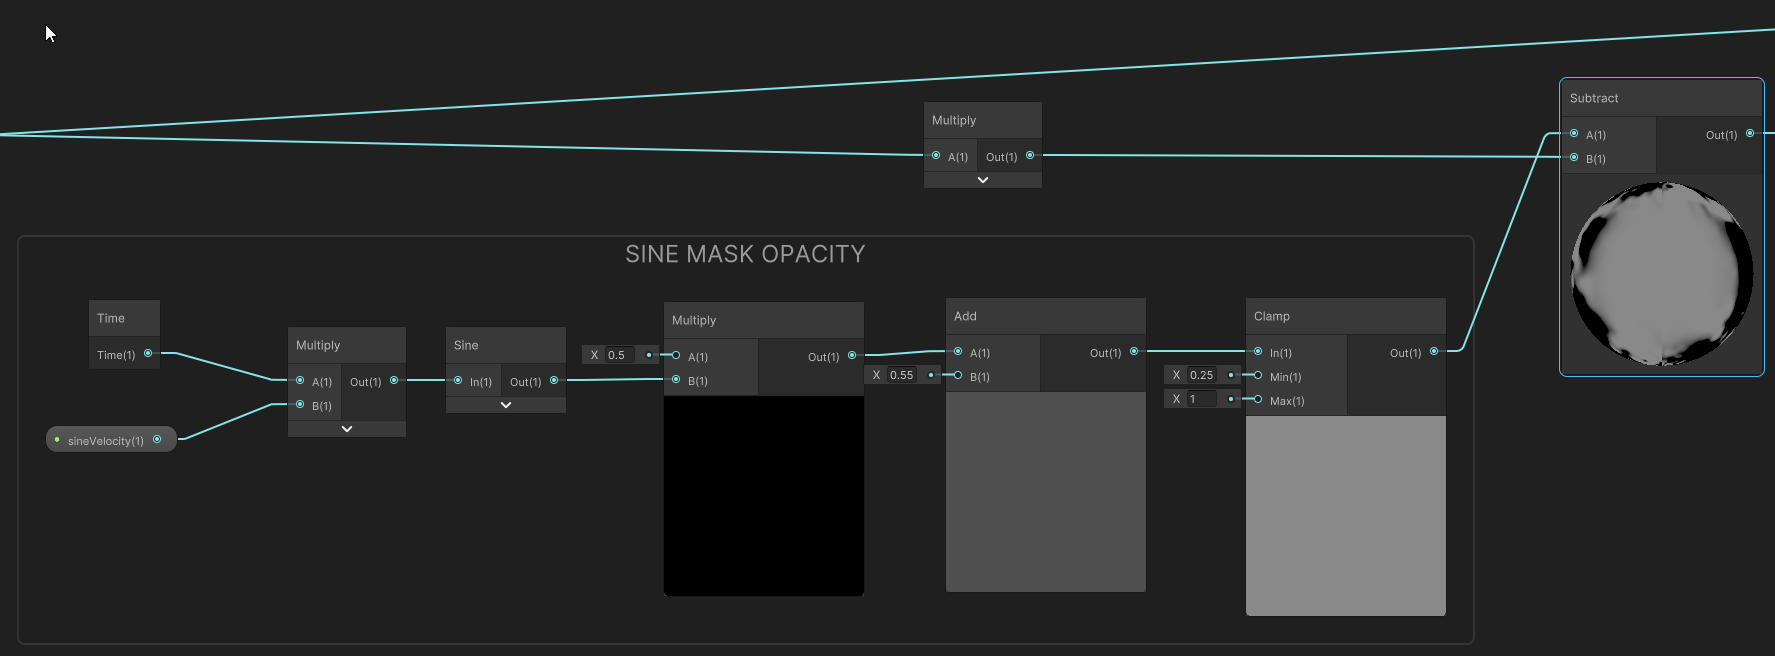Click the Subtract node's B(1) input port
The height and width of the screenshot is (656, 1775).
point(1574,157)
